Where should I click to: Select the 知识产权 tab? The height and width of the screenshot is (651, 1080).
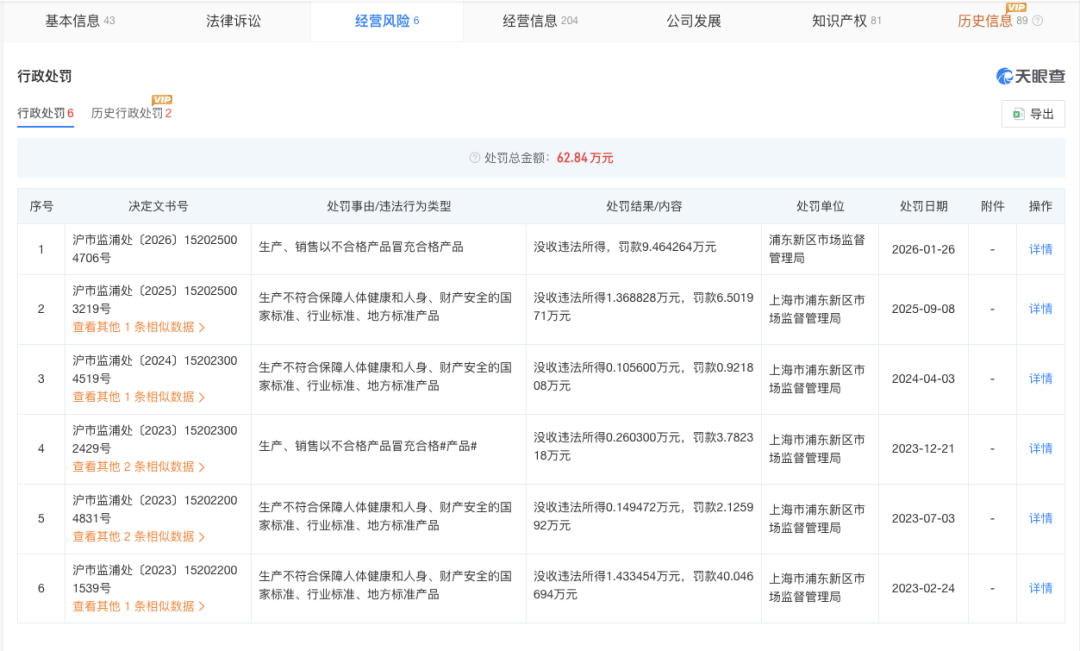click(847, 21)
